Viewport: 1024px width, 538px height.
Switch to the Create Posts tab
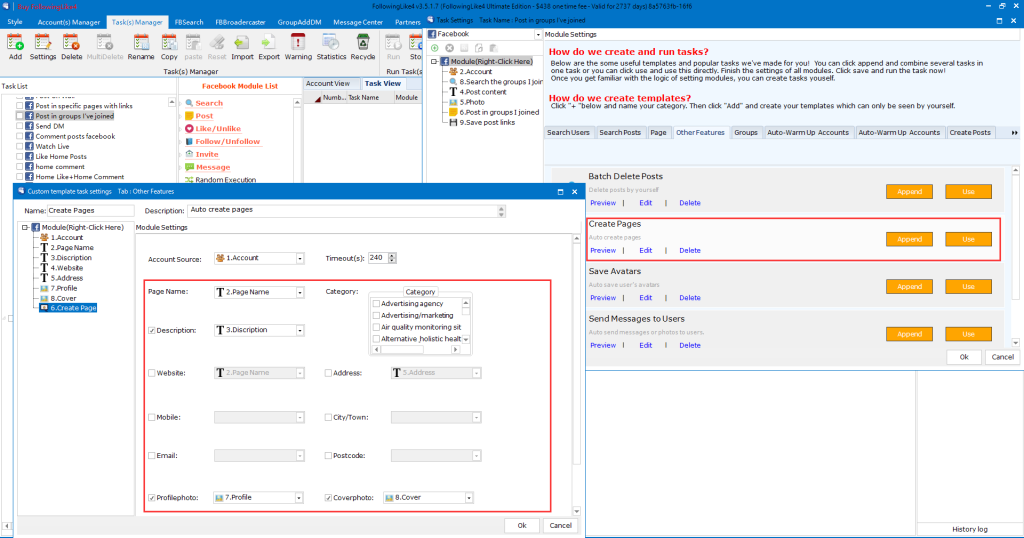coord(970,133)
